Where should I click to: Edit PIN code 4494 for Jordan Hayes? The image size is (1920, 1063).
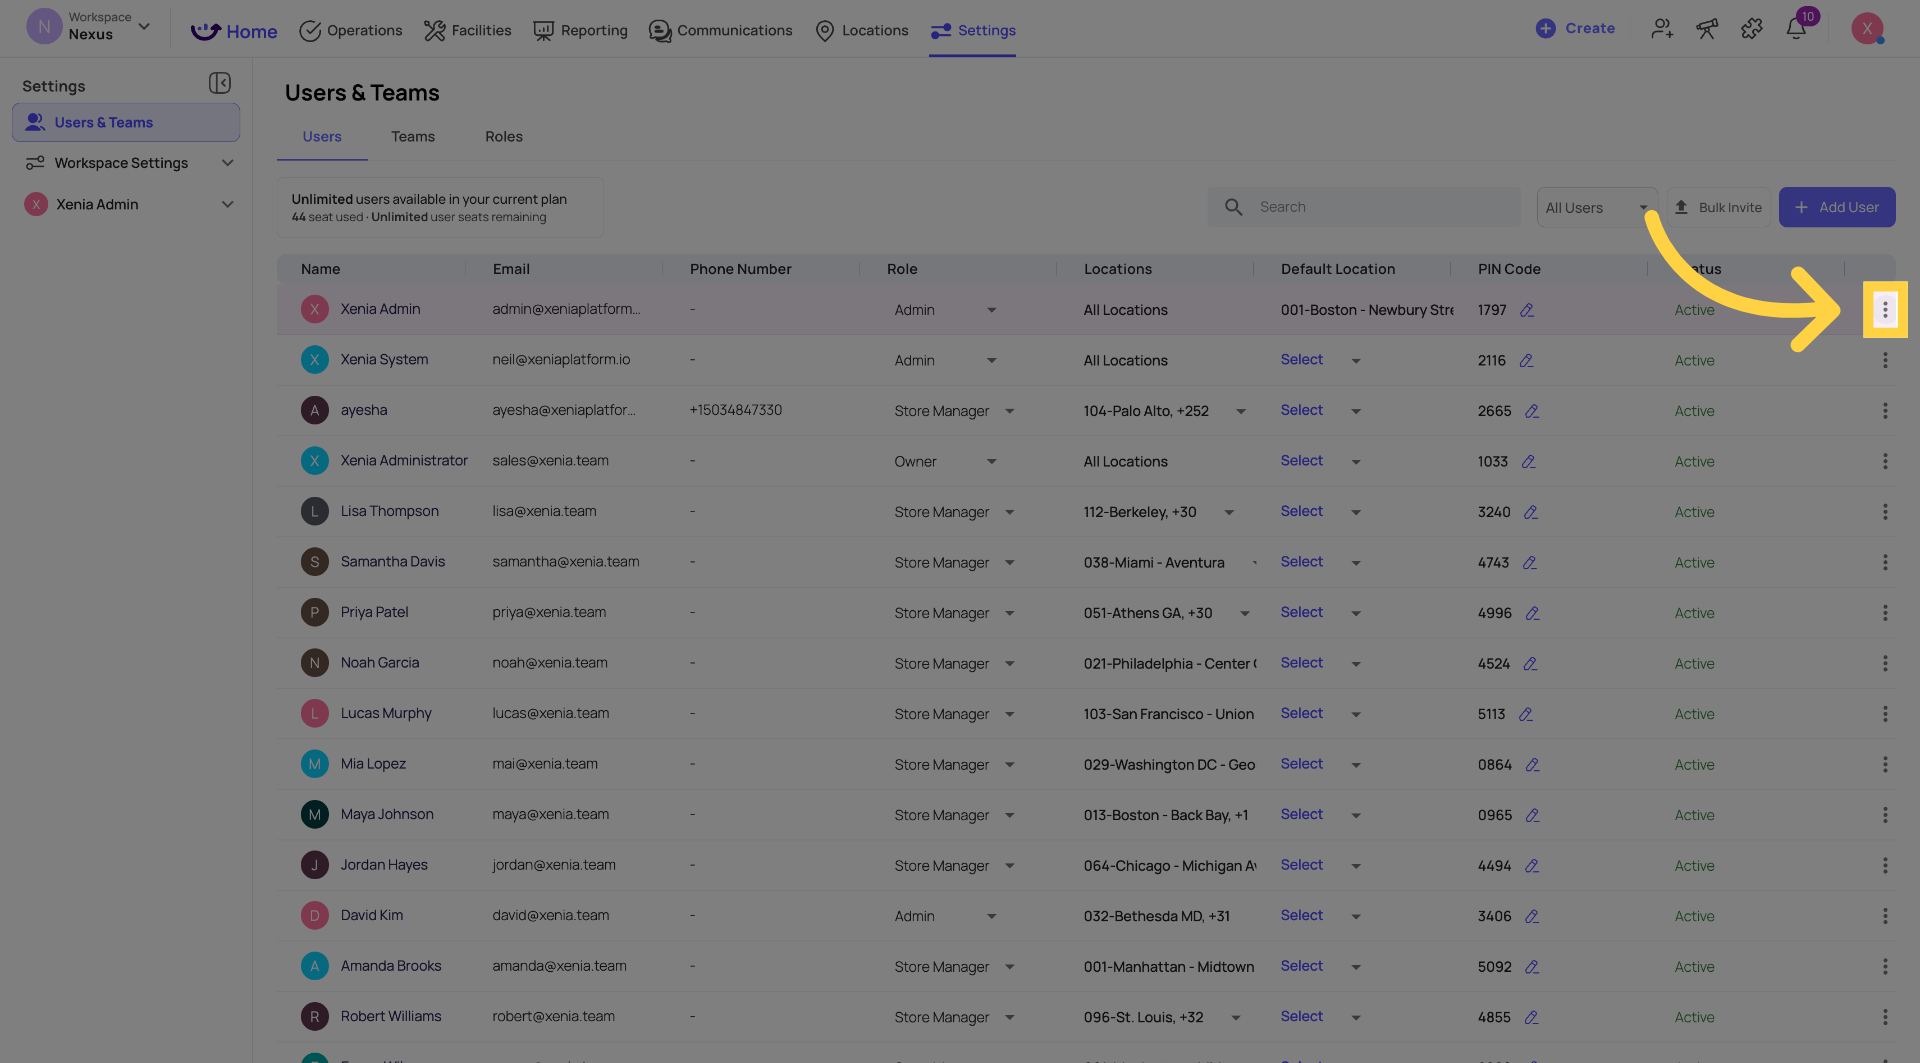tap(1532, 866)
